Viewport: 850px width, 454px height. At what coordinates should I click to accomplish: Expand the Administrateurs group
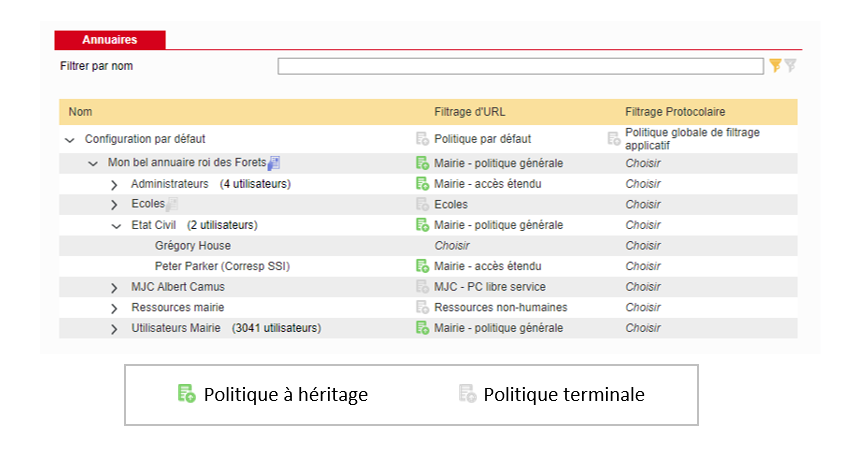[114, 184]
